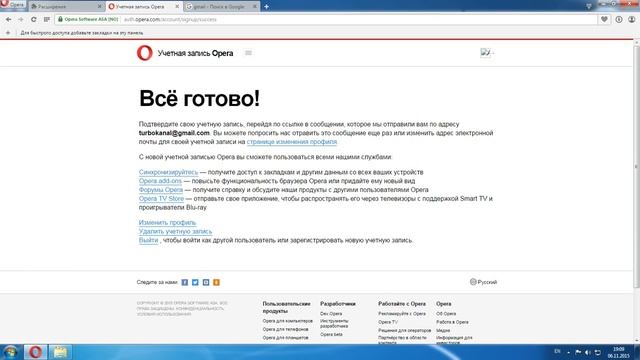Open footer link Opera для планшетов
The image size is (640, 360).
click(x=285, y=338)
